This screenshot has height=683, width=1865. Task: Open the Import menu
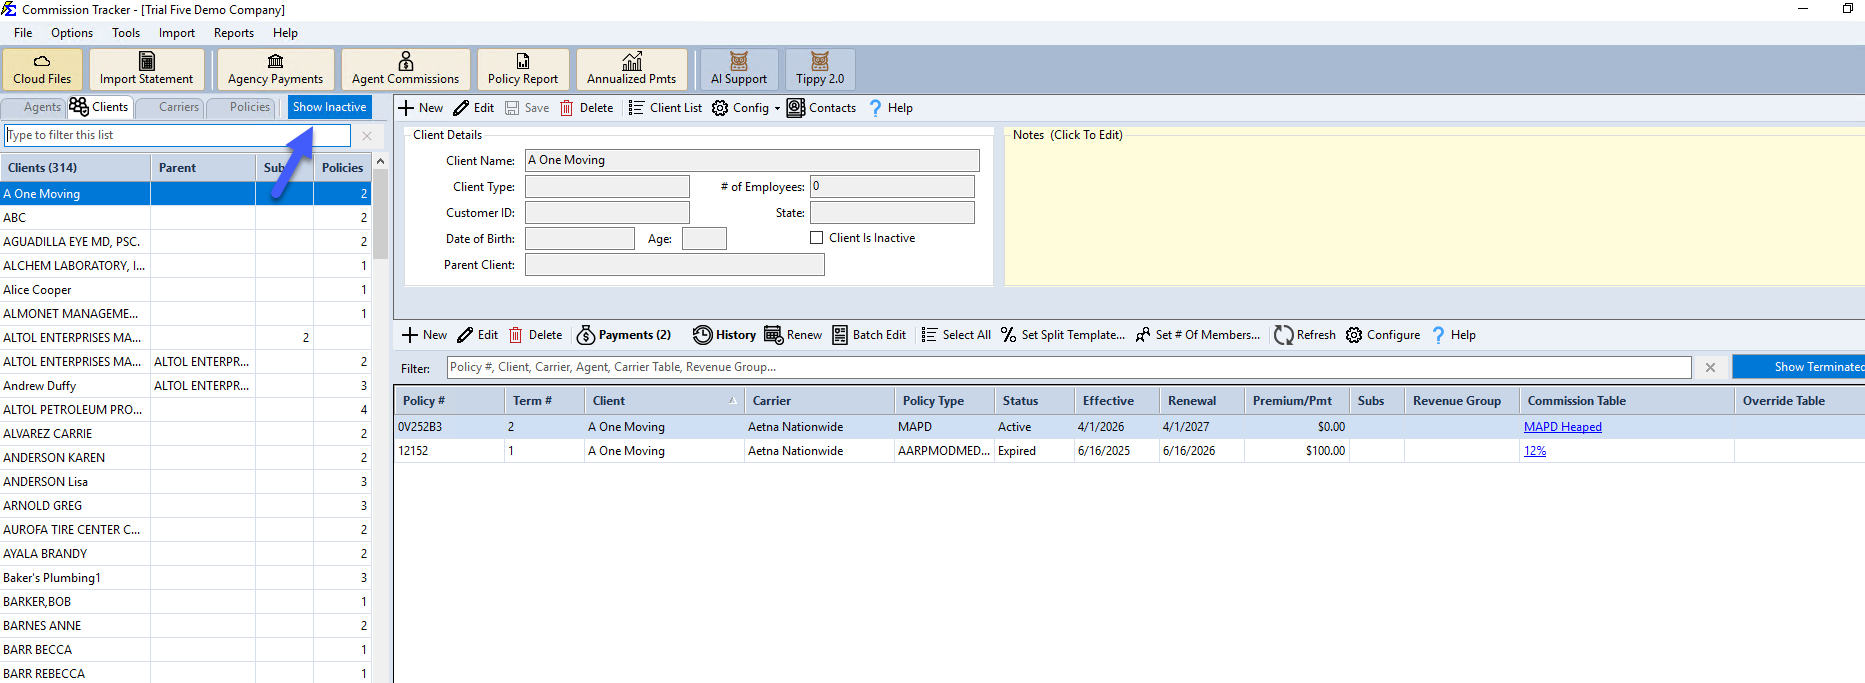tap(177, 33)
